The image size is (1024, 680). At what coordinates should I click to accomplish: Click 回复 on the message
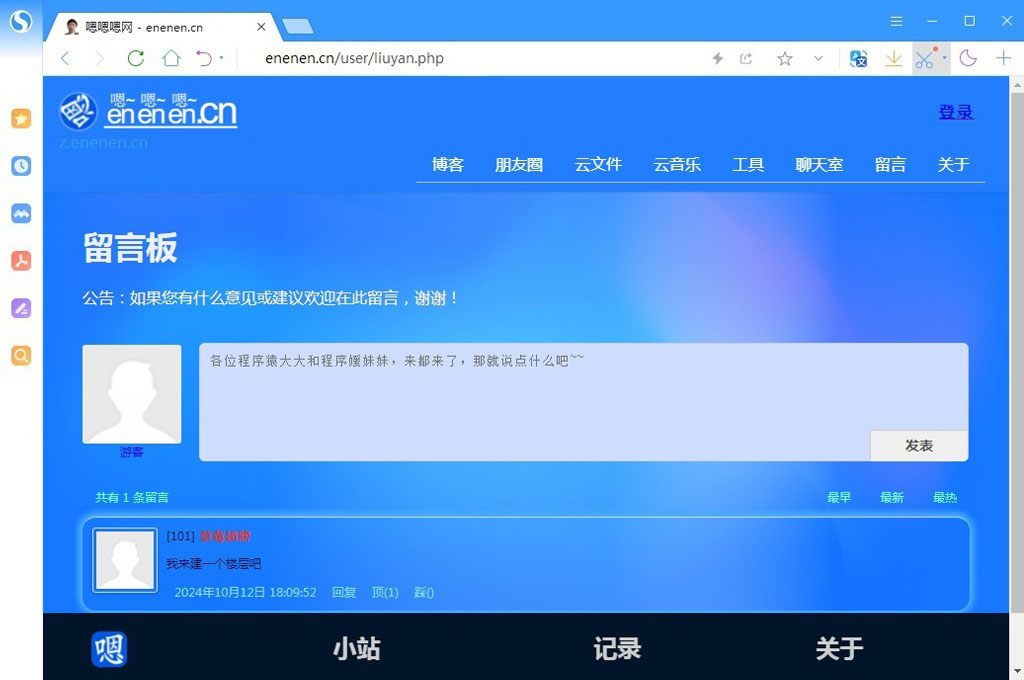[344, 592]
